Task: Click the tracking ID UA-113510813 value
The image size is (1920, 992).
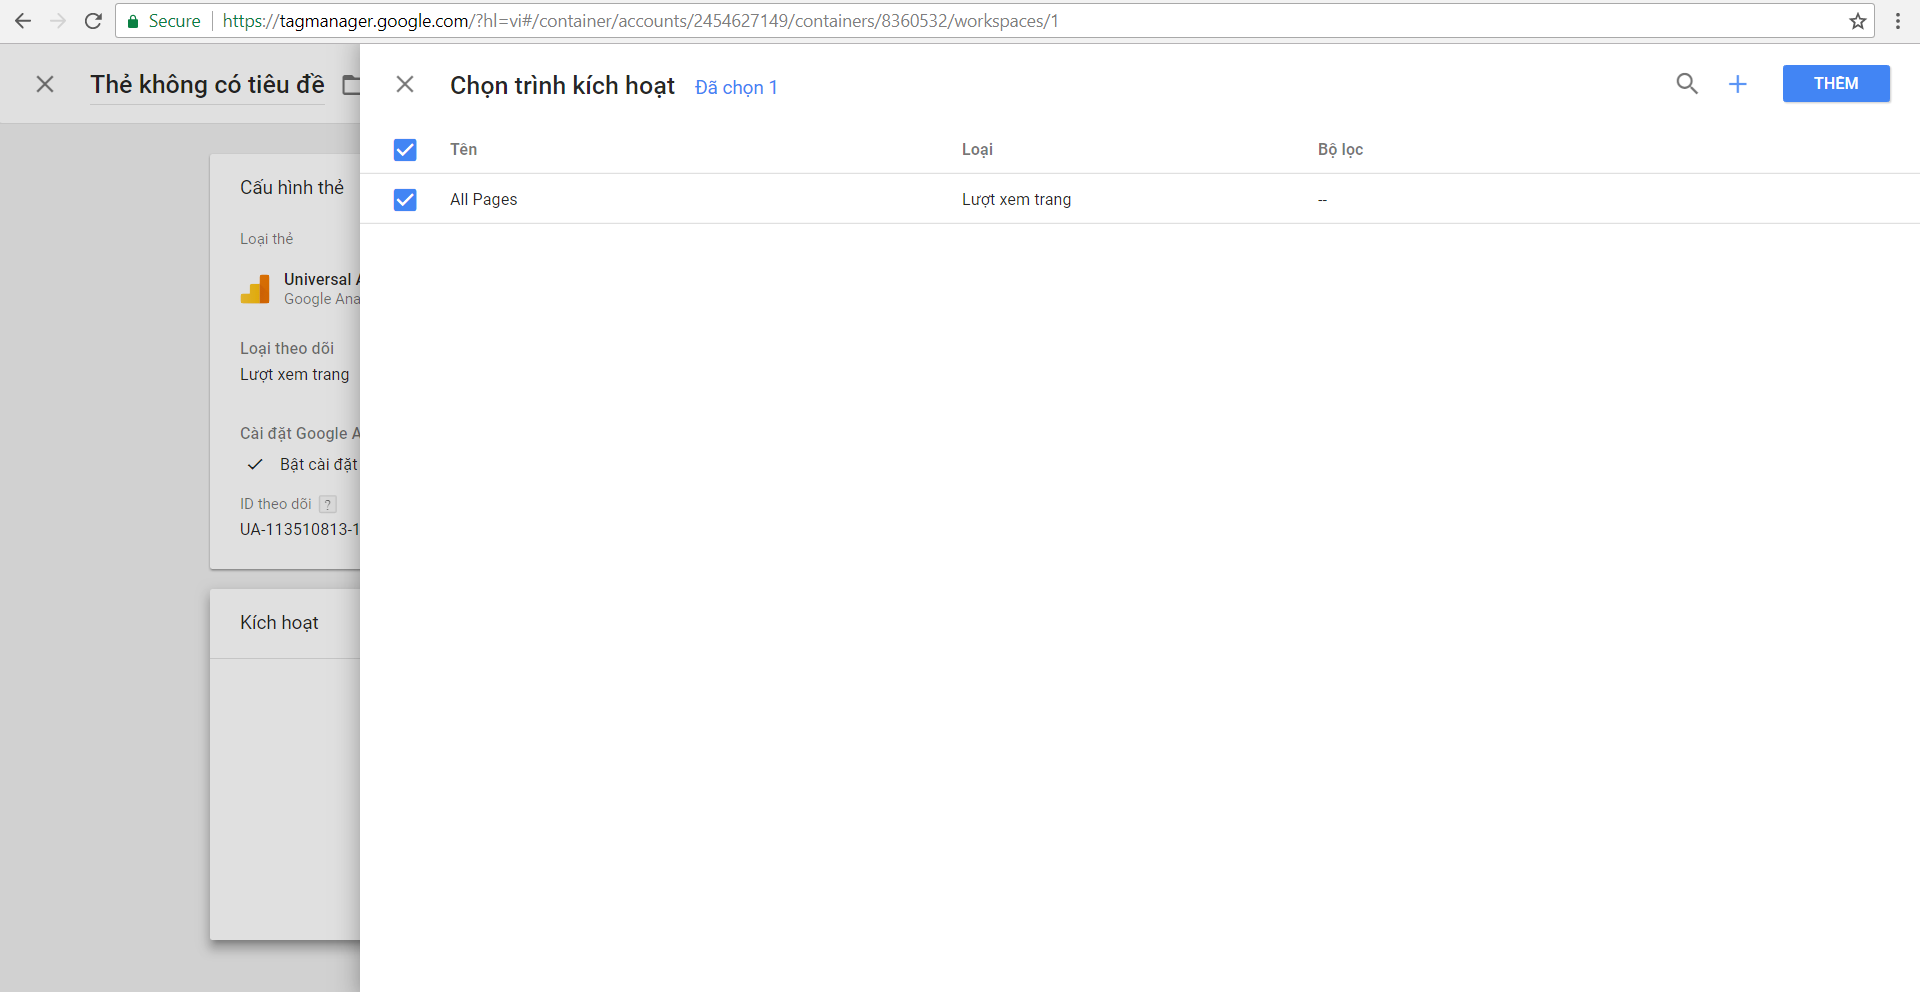Action: [299, 530]
